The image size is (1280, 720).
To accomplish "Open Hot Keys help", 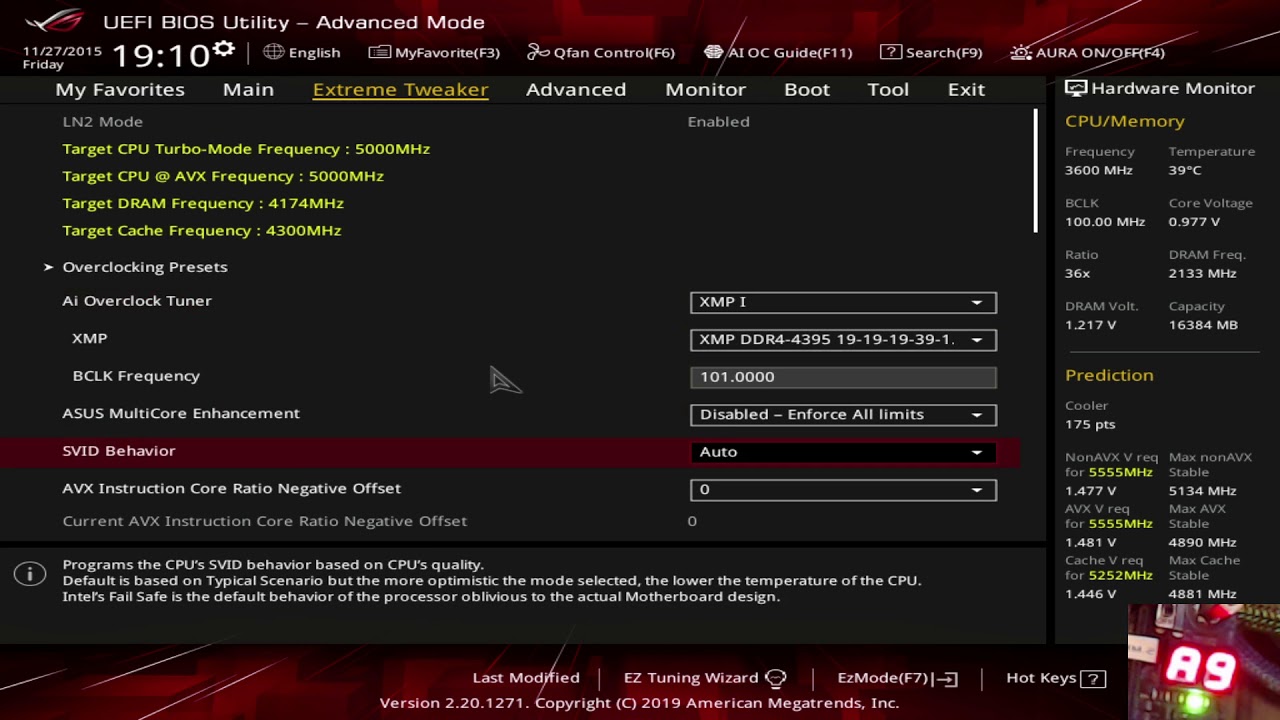I will [x=1055, y=678].
